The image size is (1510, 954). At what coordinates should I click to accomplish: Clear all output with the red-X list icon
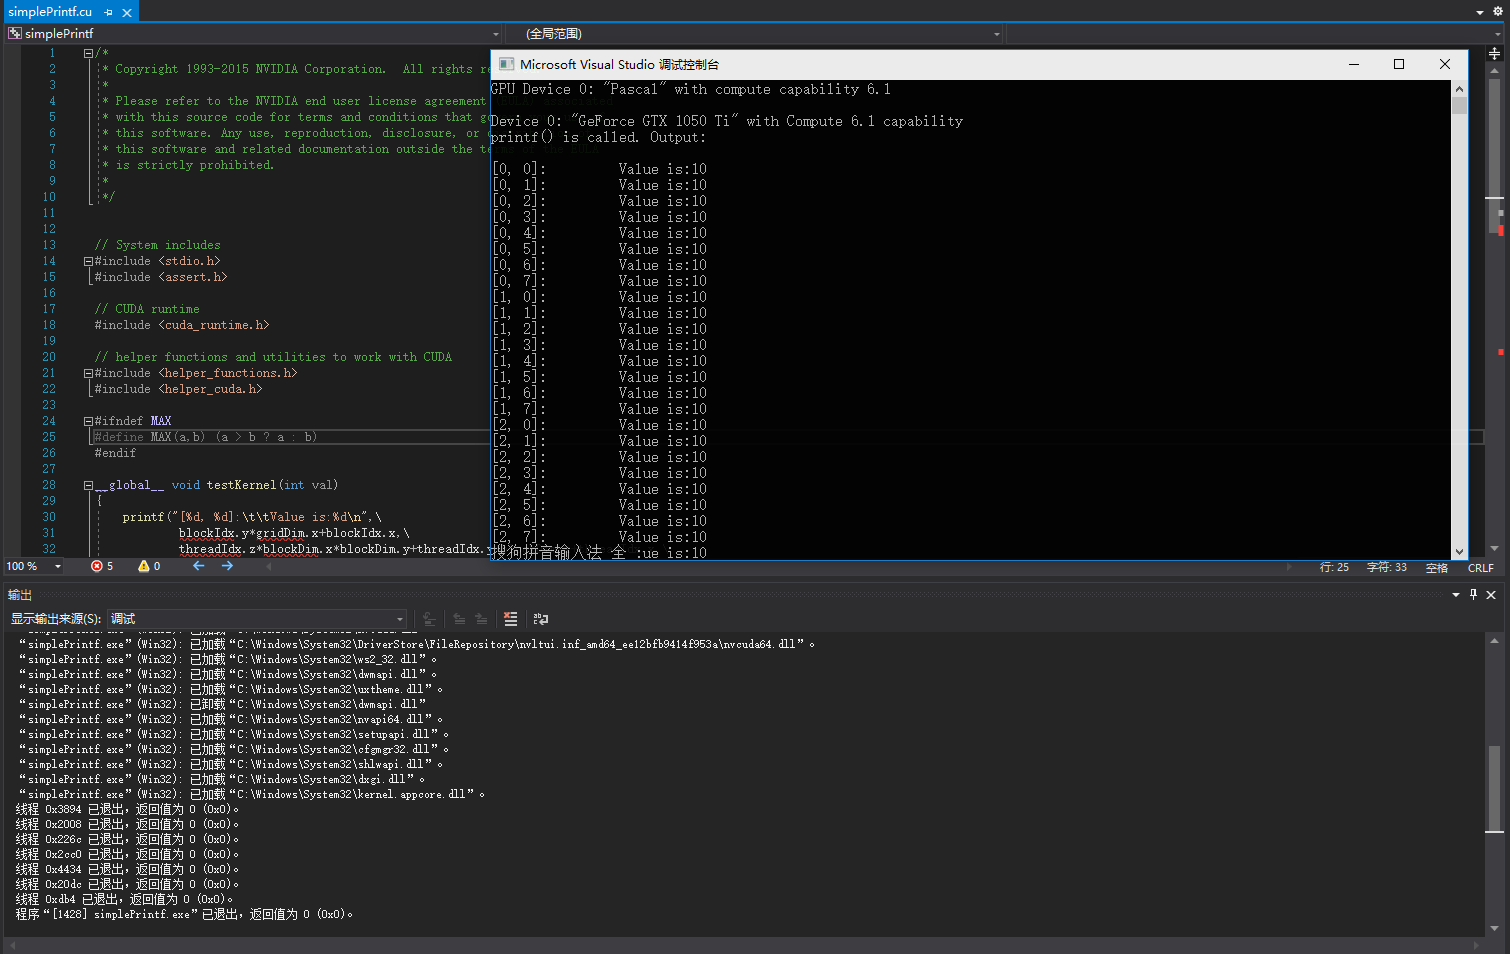511,619
